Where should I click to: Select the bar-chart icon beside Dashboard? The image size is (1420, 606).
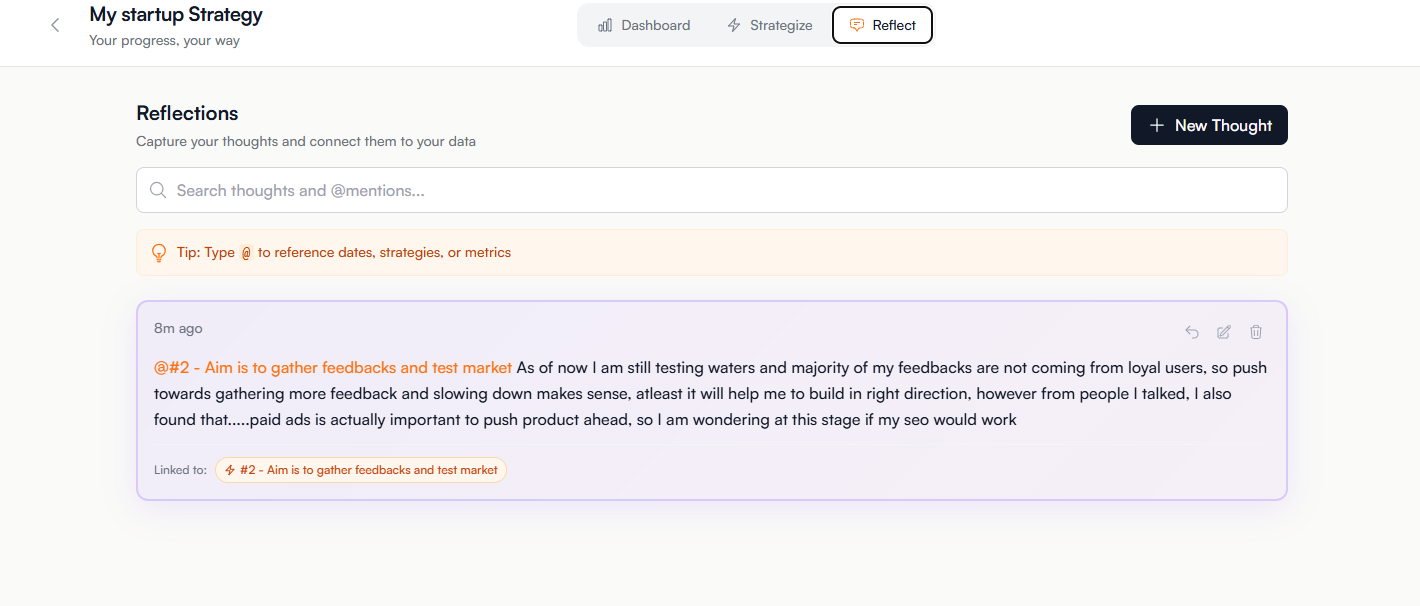click(605, 24)
